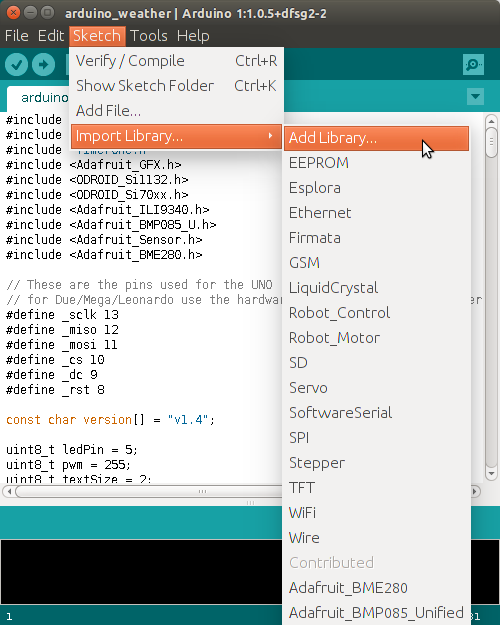Viewport: 500px width, 625px height.
Task: Import the Adafruit_BME280 contributed library
Action: [376, 588]
